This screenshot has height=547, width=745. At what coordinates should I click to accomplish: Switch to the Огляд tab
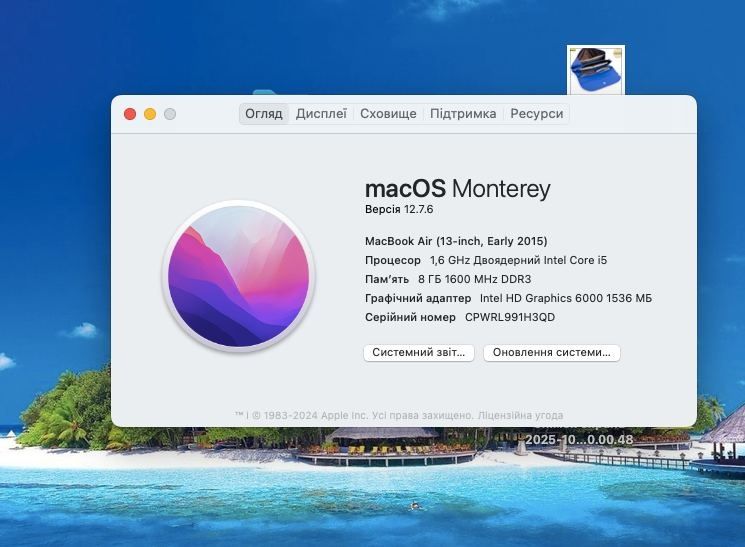[x=264, y=114]
